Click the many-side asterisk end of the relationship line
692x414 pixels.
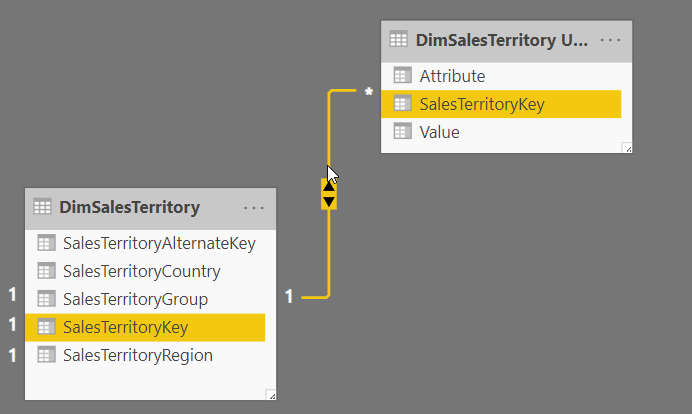[368, 92]
